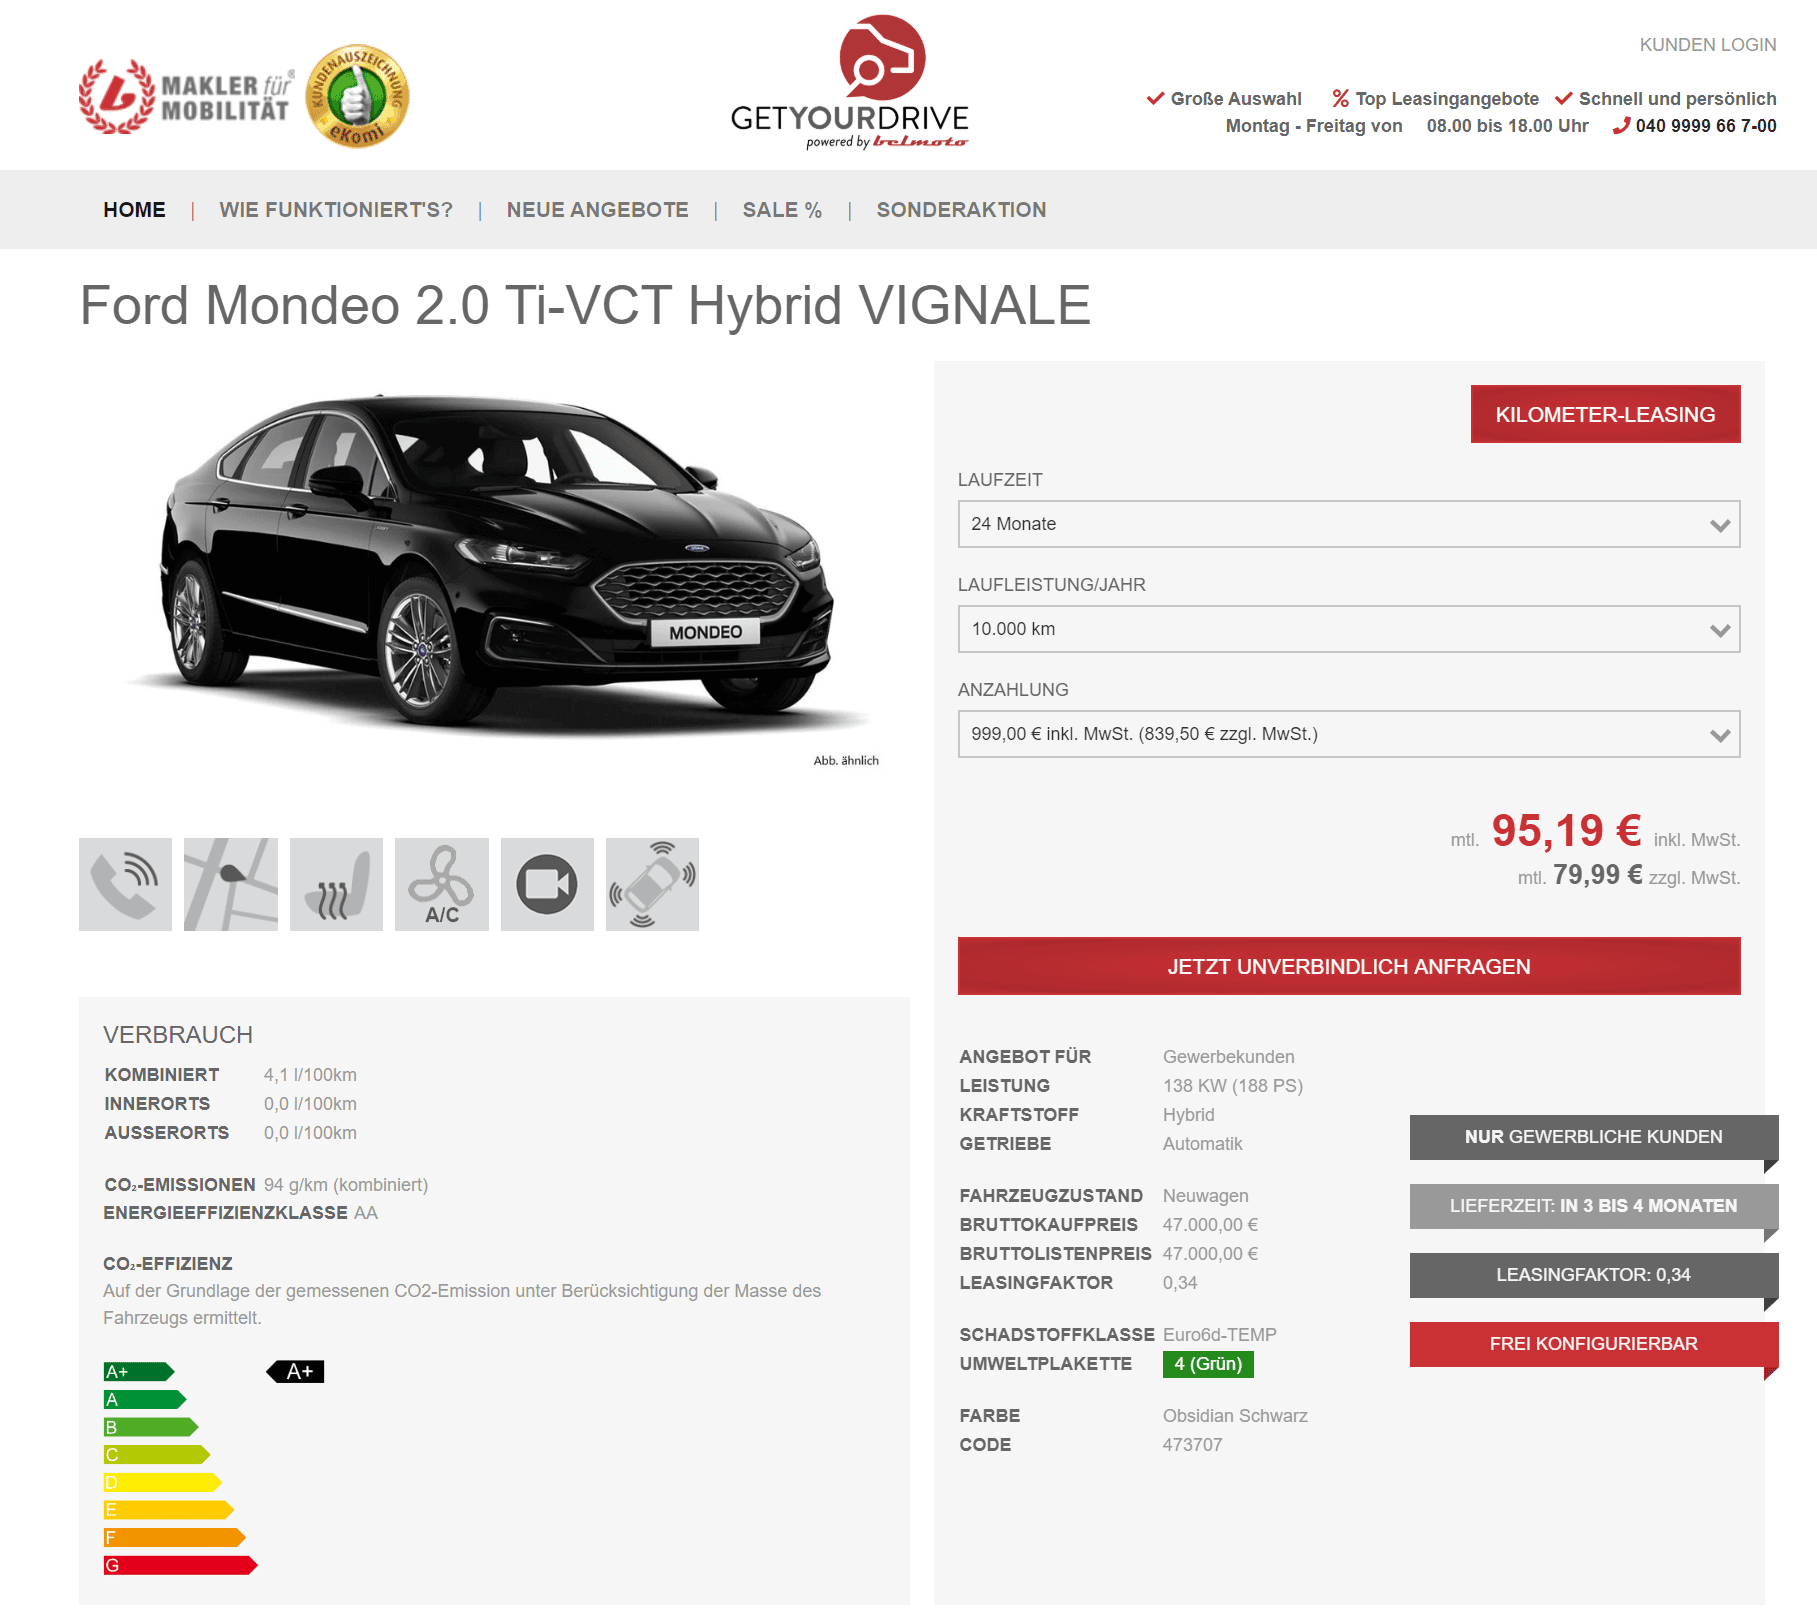Click the heated seat feature icon
The width and height of the screenshot is (1817, 1614).
[336, 884]
